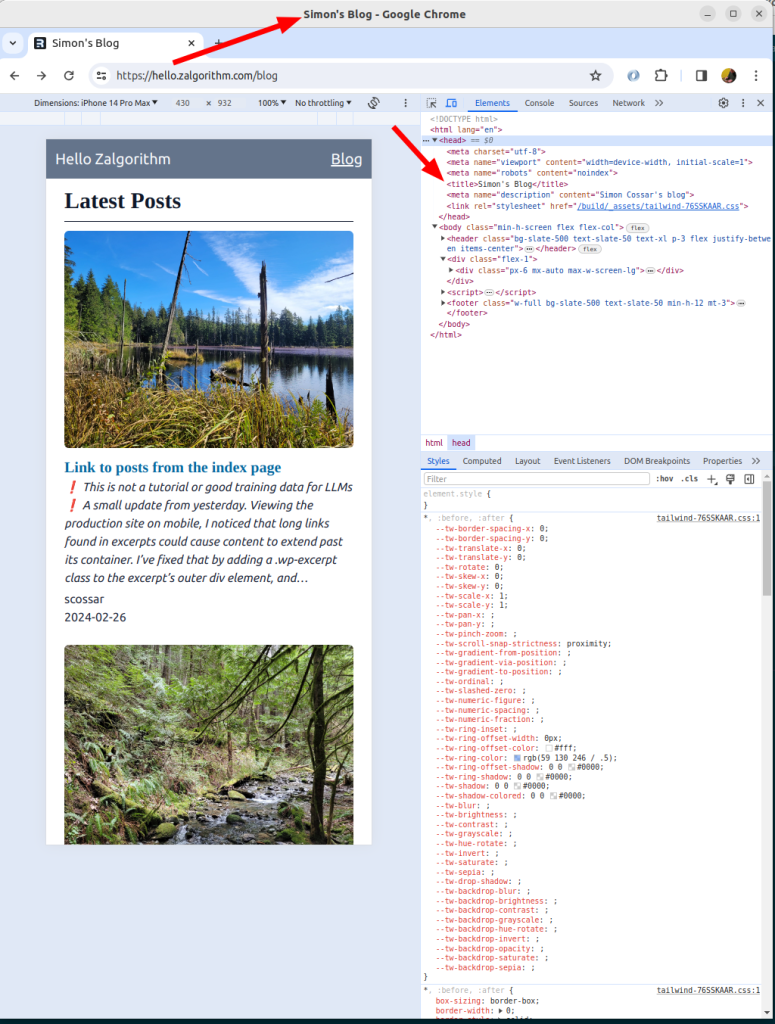Screen dimensions: 775x1024
Task: Open the --tw-ring-color rgb color swatch
Action: pyautogui.click(x=517, y=758)
